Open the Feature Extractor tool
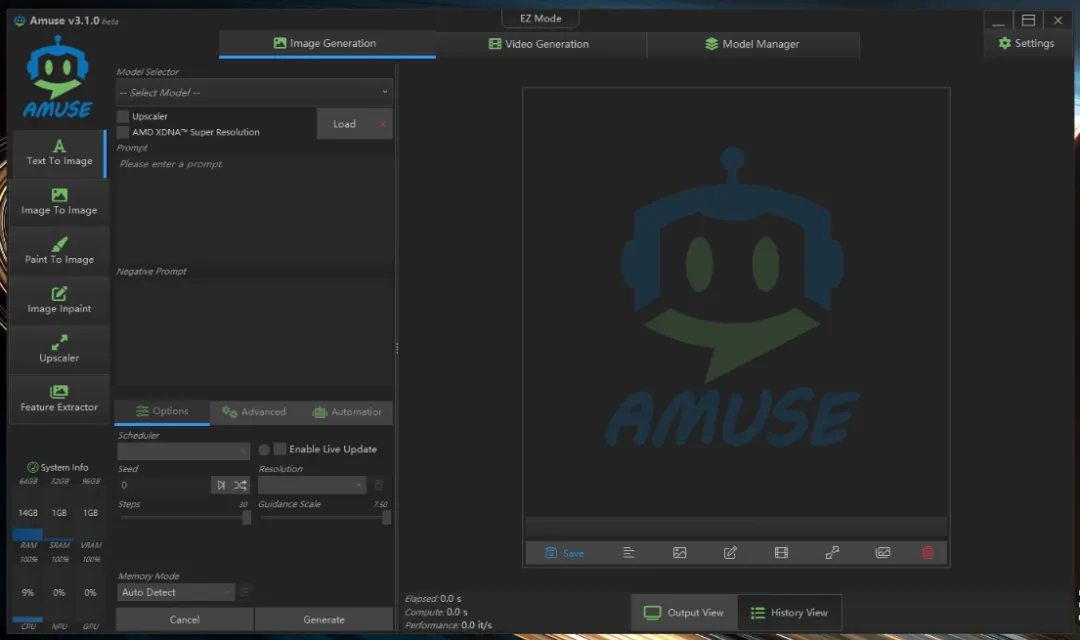The image size is (1080, 640). (x=59, y=398)
